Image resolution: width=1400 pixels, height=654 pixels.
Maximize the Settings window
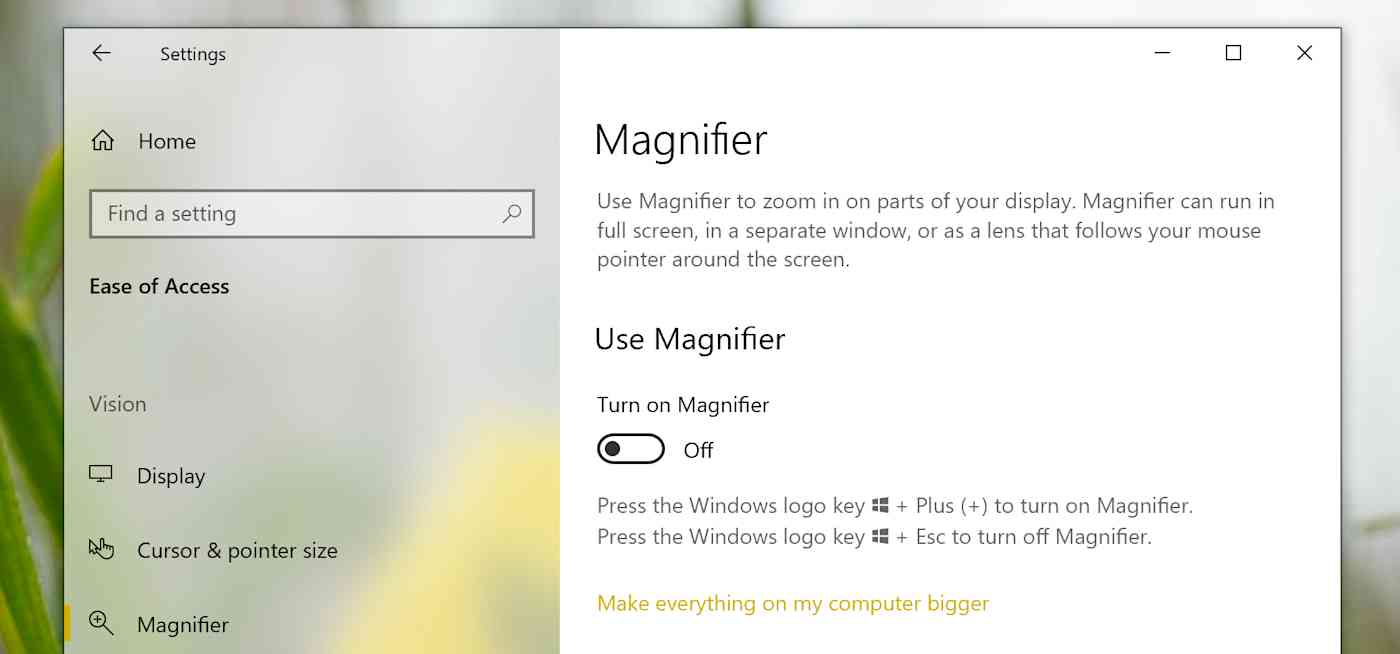1233,53
